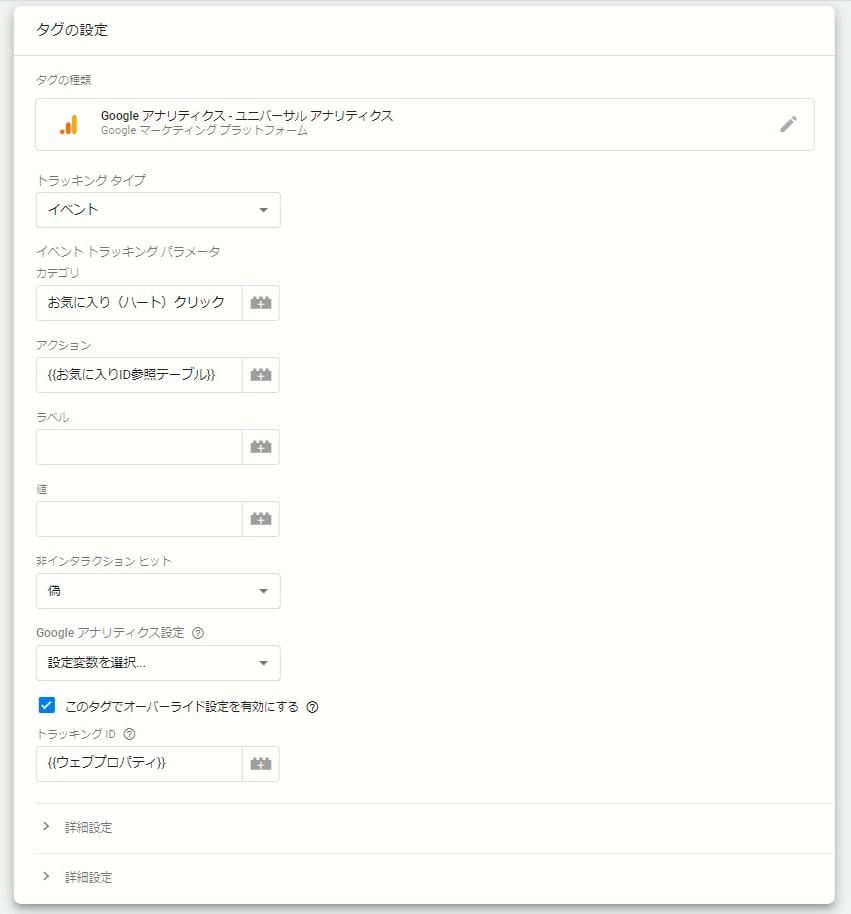This screenshot has width=851, height=914.
Task: Click the Google Analytics bar chart icon
Action: coord(69,125)
